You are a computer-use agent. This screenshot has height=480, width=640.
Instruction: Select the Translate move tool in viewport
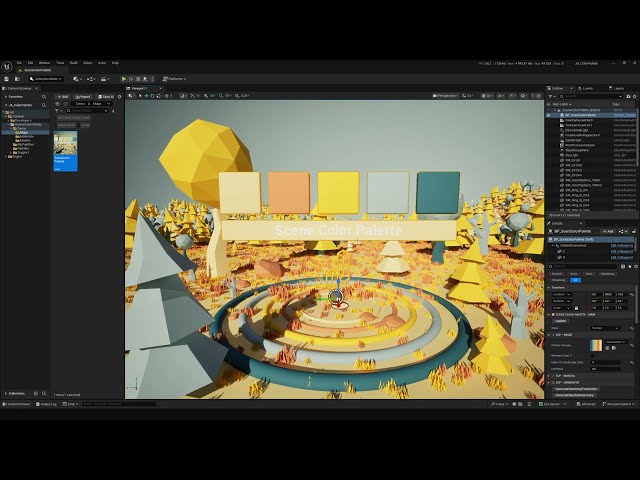tap(146, 96)
